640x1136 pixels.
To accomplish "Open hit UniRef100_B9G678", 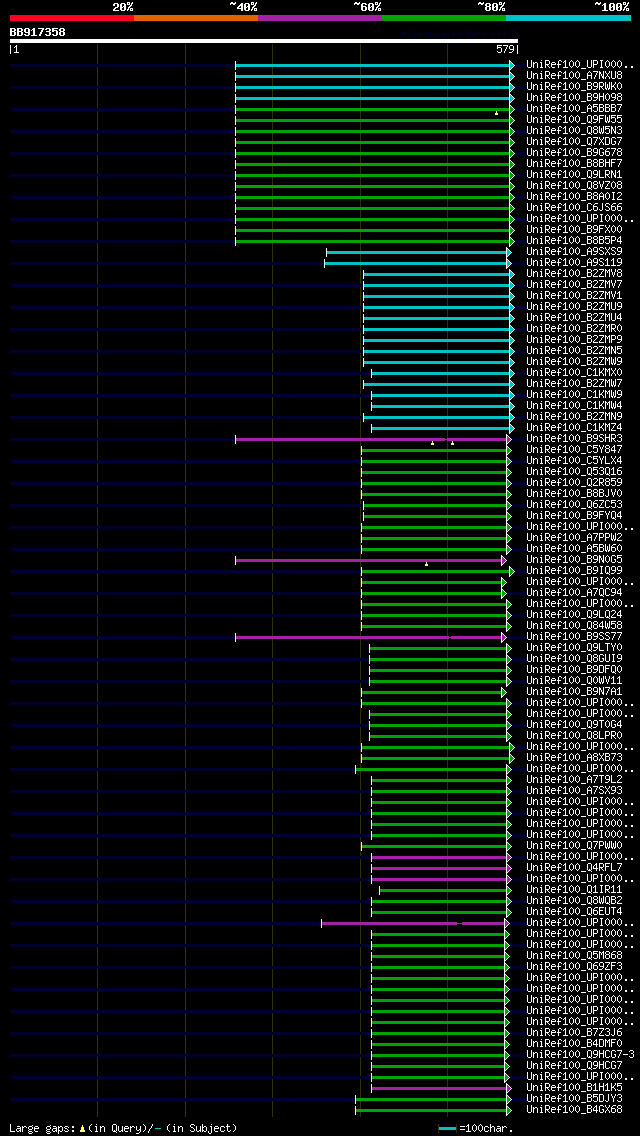I will point(574,152).
